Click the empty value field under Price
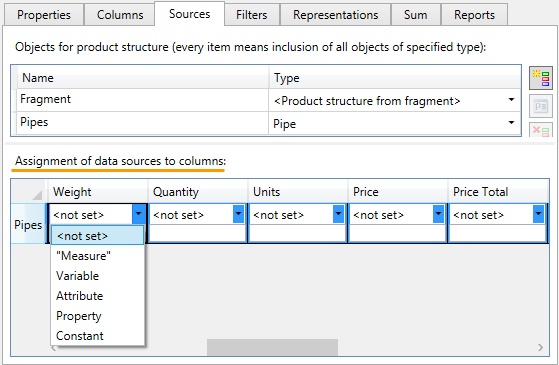Screen dimensions: 559x365 tap(398, 234)
